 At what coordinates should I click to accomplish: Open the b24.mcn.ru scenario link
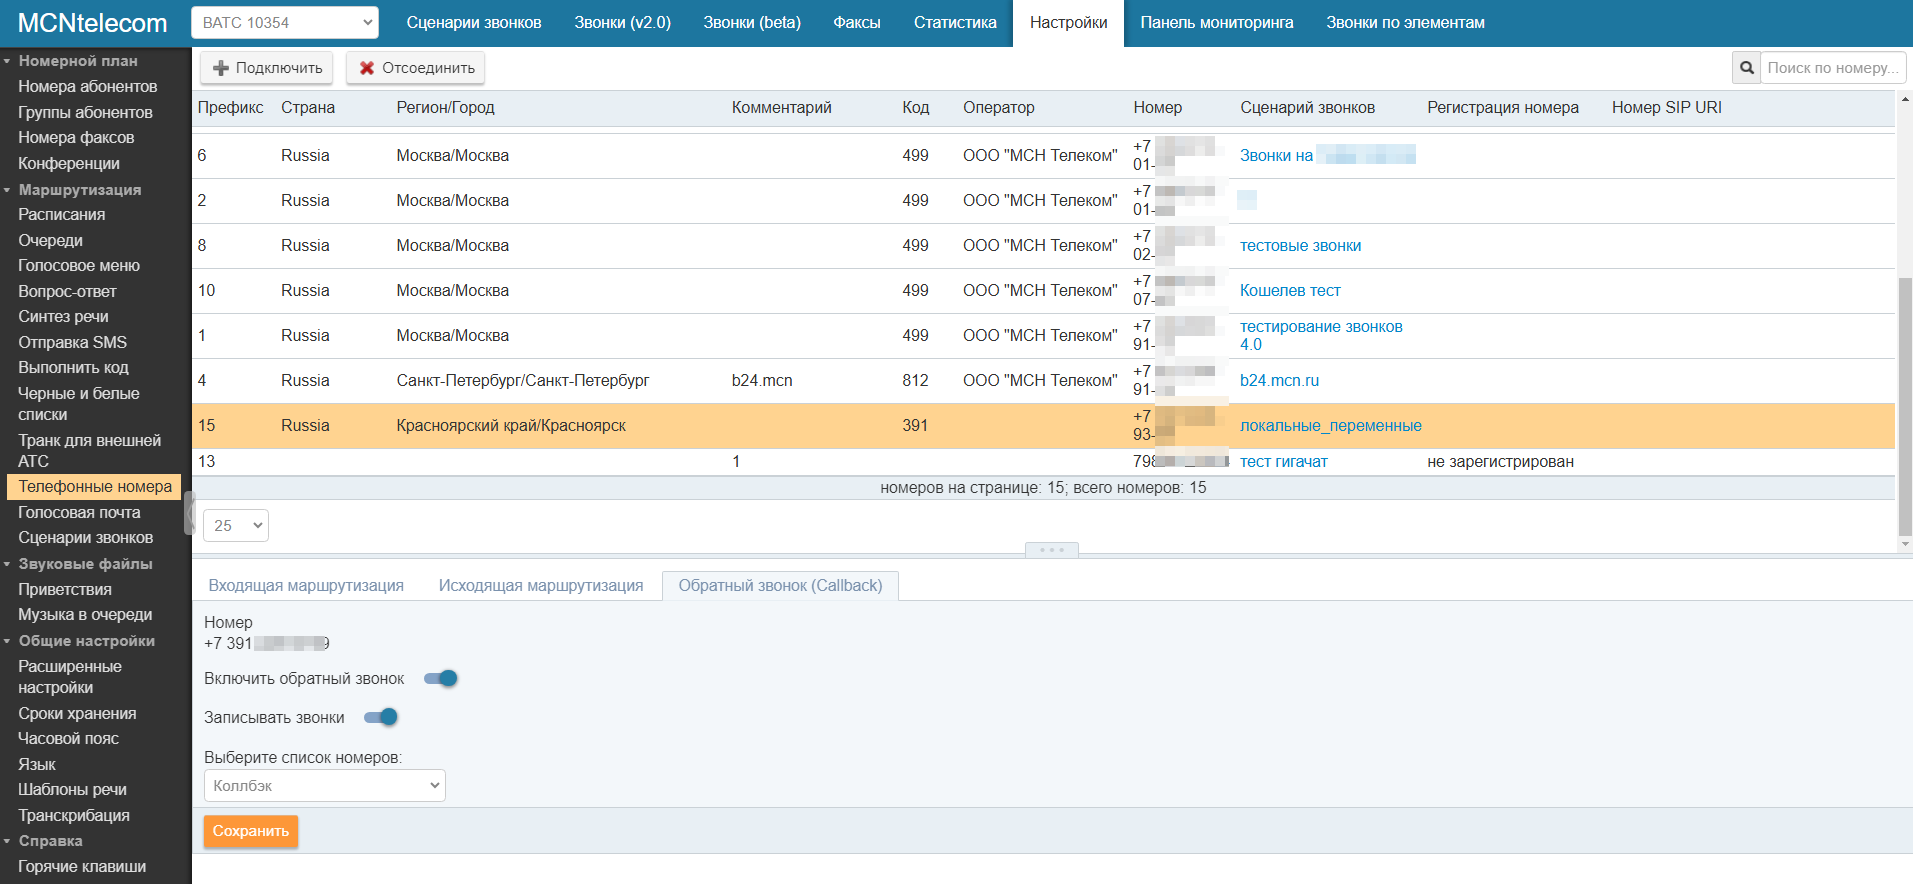1279,381
